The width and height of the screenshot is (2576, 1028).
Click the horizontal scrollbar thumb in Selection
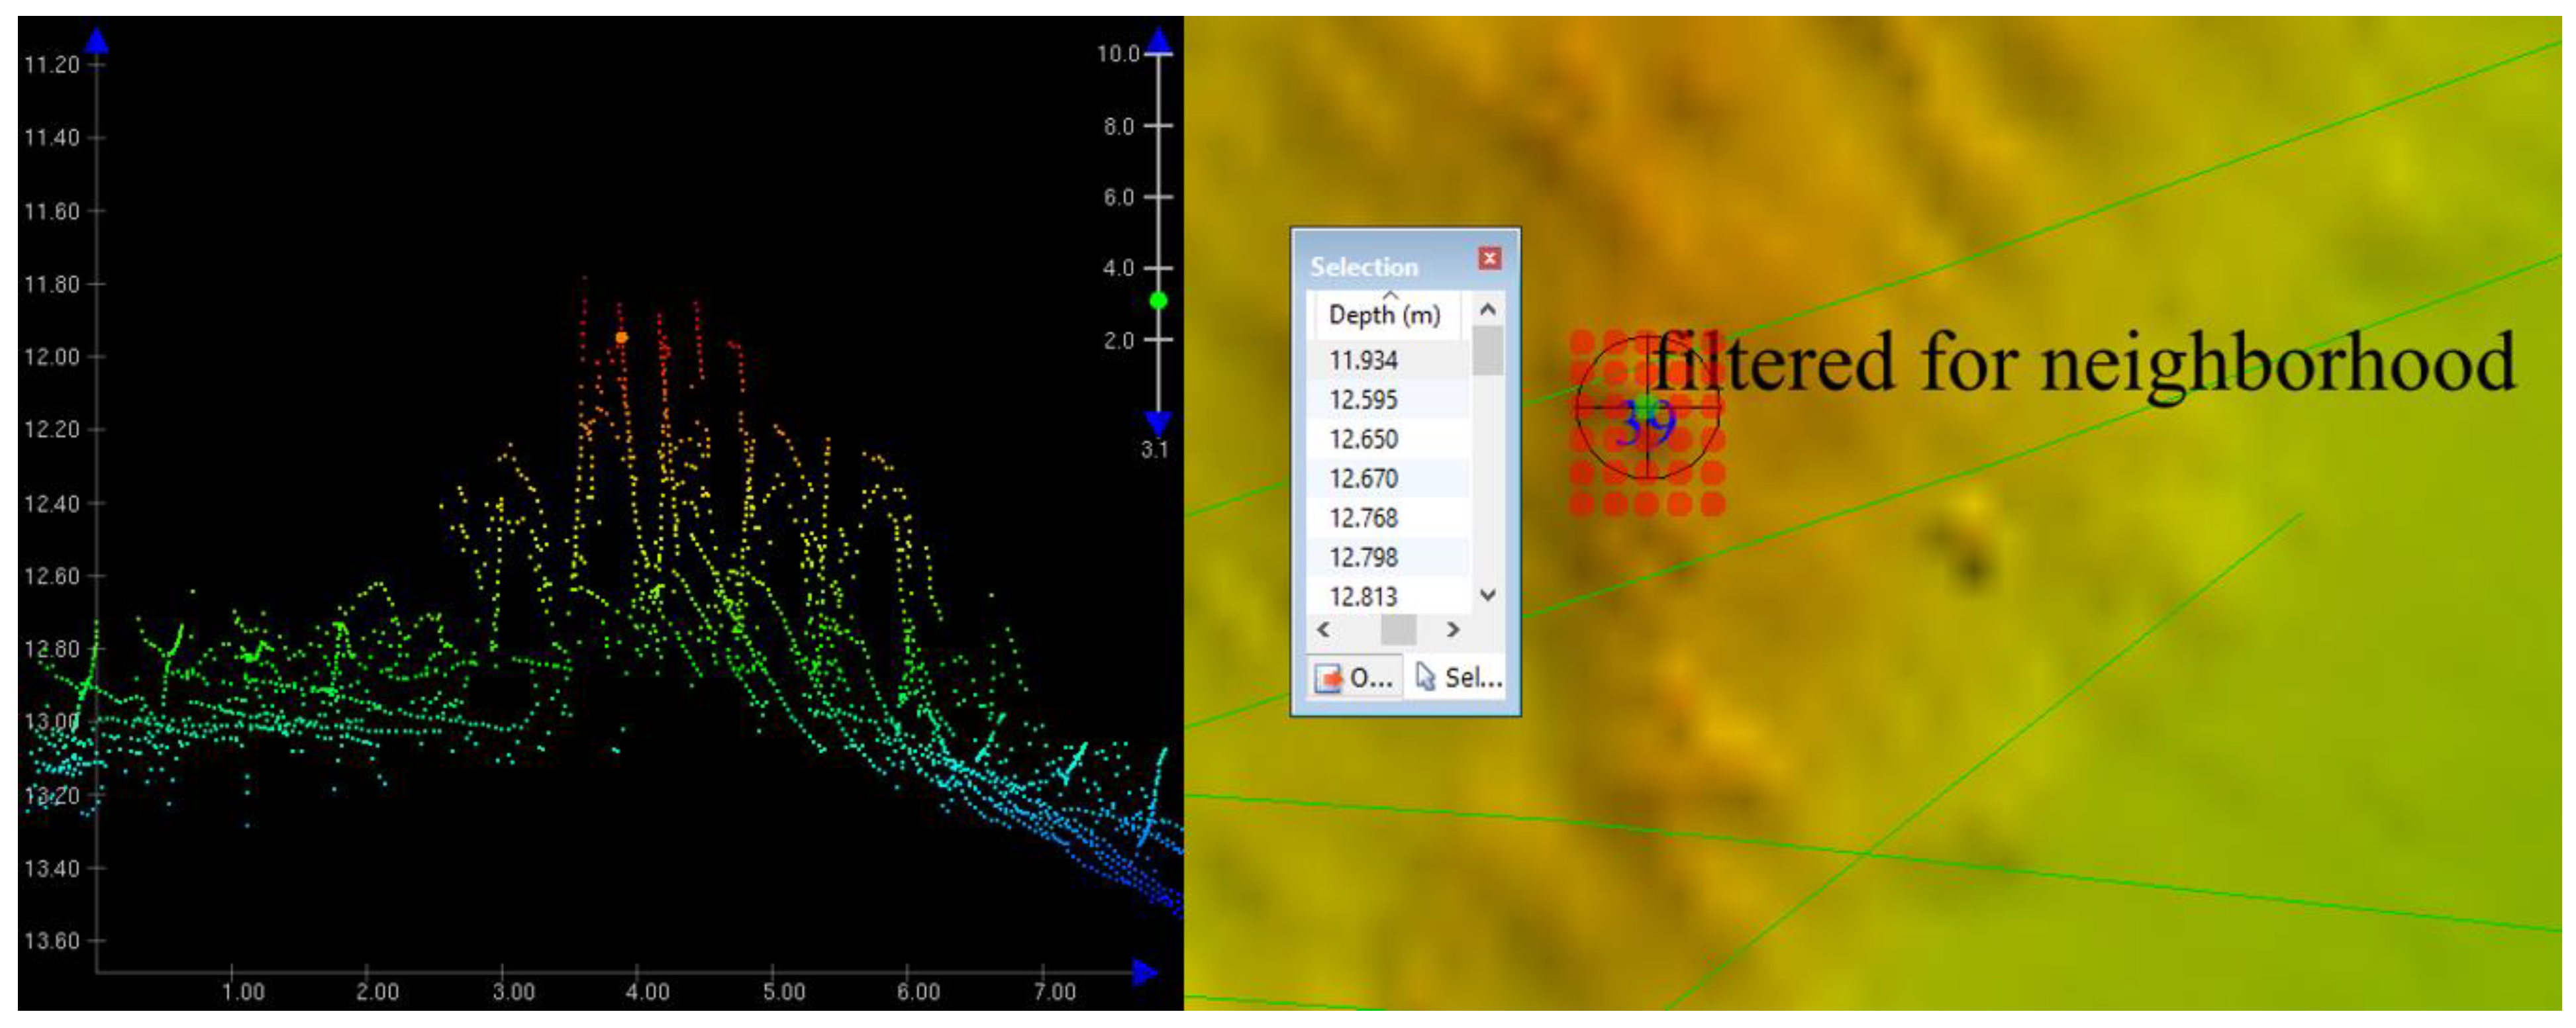coord(1398,629)
